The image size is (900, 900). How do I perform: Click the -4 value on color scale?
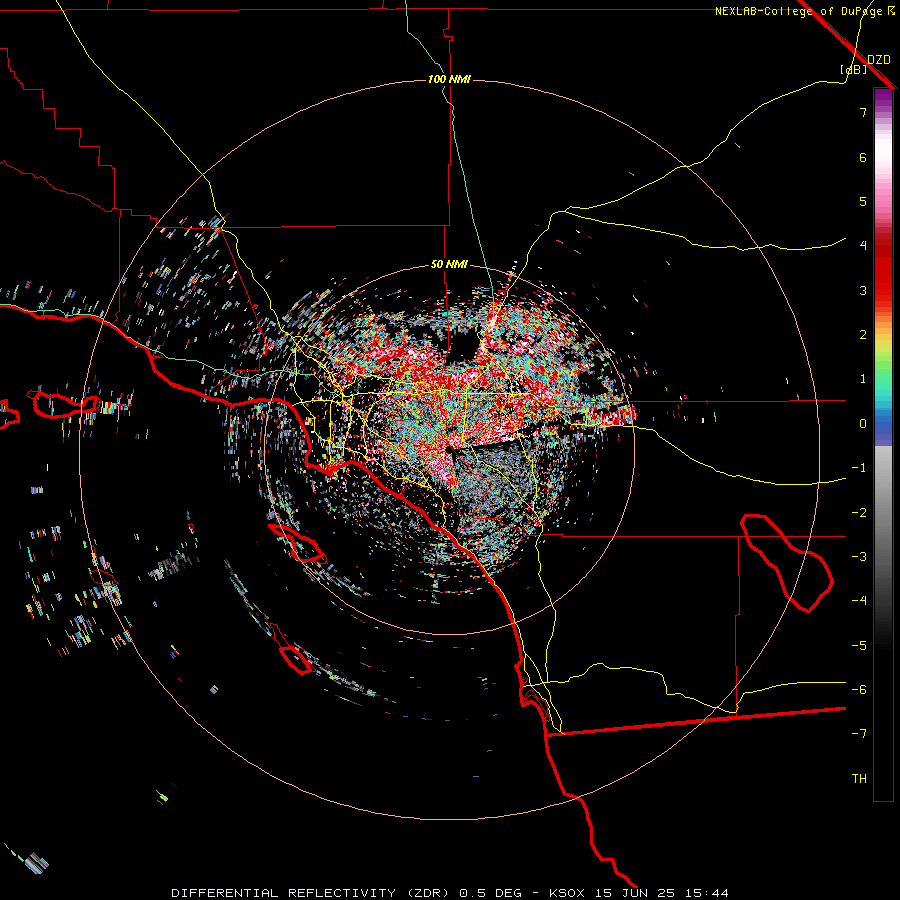point(859,601)
